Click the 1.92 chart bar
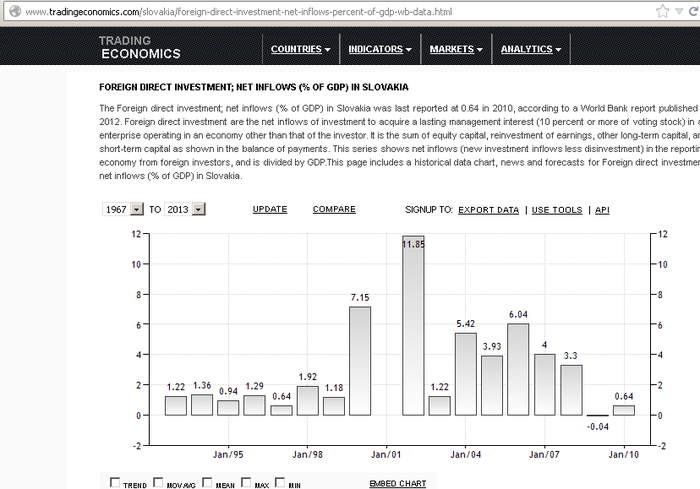 pos(308,401)
